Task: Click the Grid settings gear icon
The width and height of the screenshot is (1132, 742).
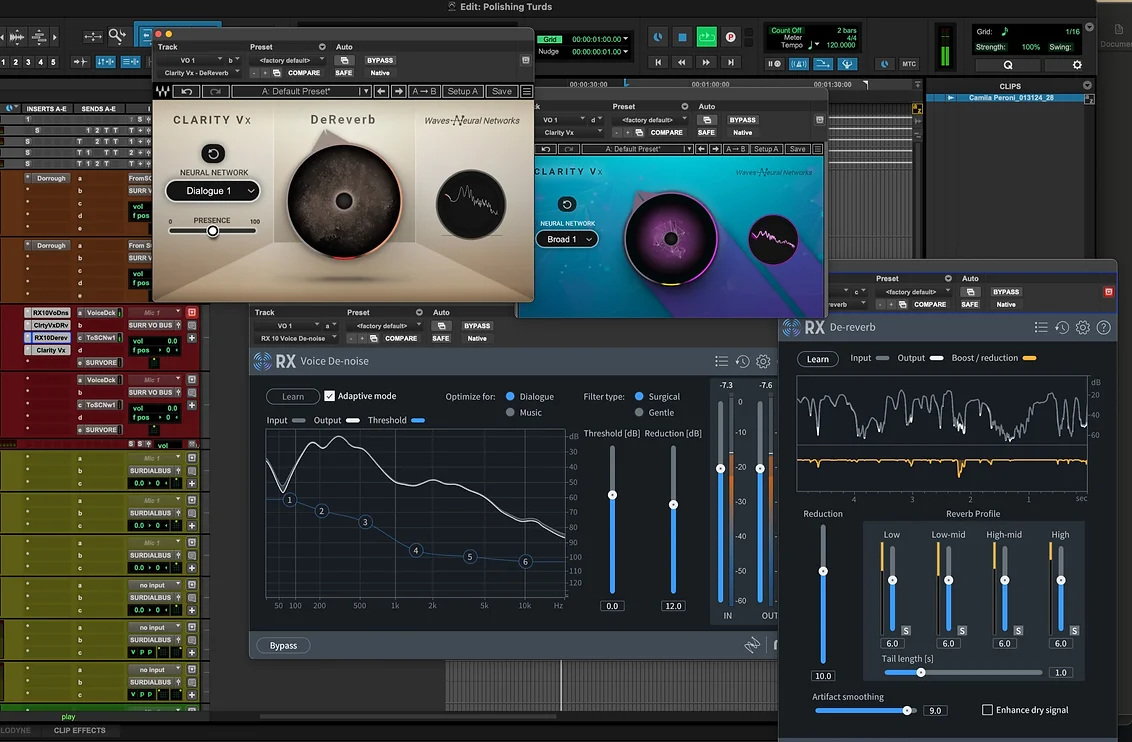Action: 1077,65
